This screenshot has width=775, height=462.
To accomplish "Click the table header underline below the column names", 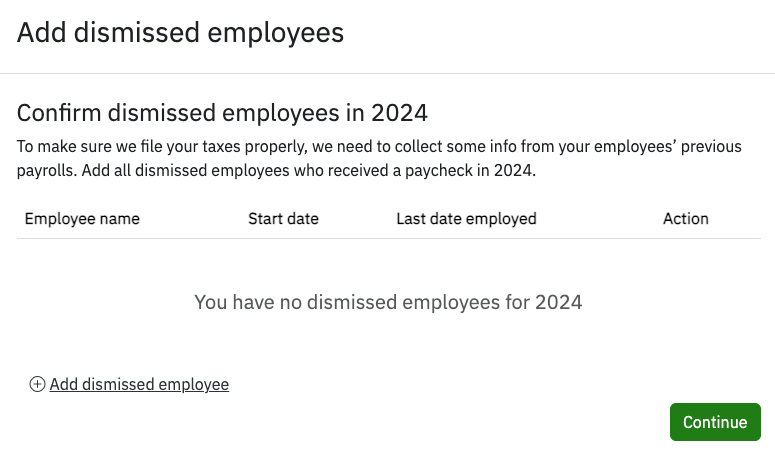I will point(388,238).
